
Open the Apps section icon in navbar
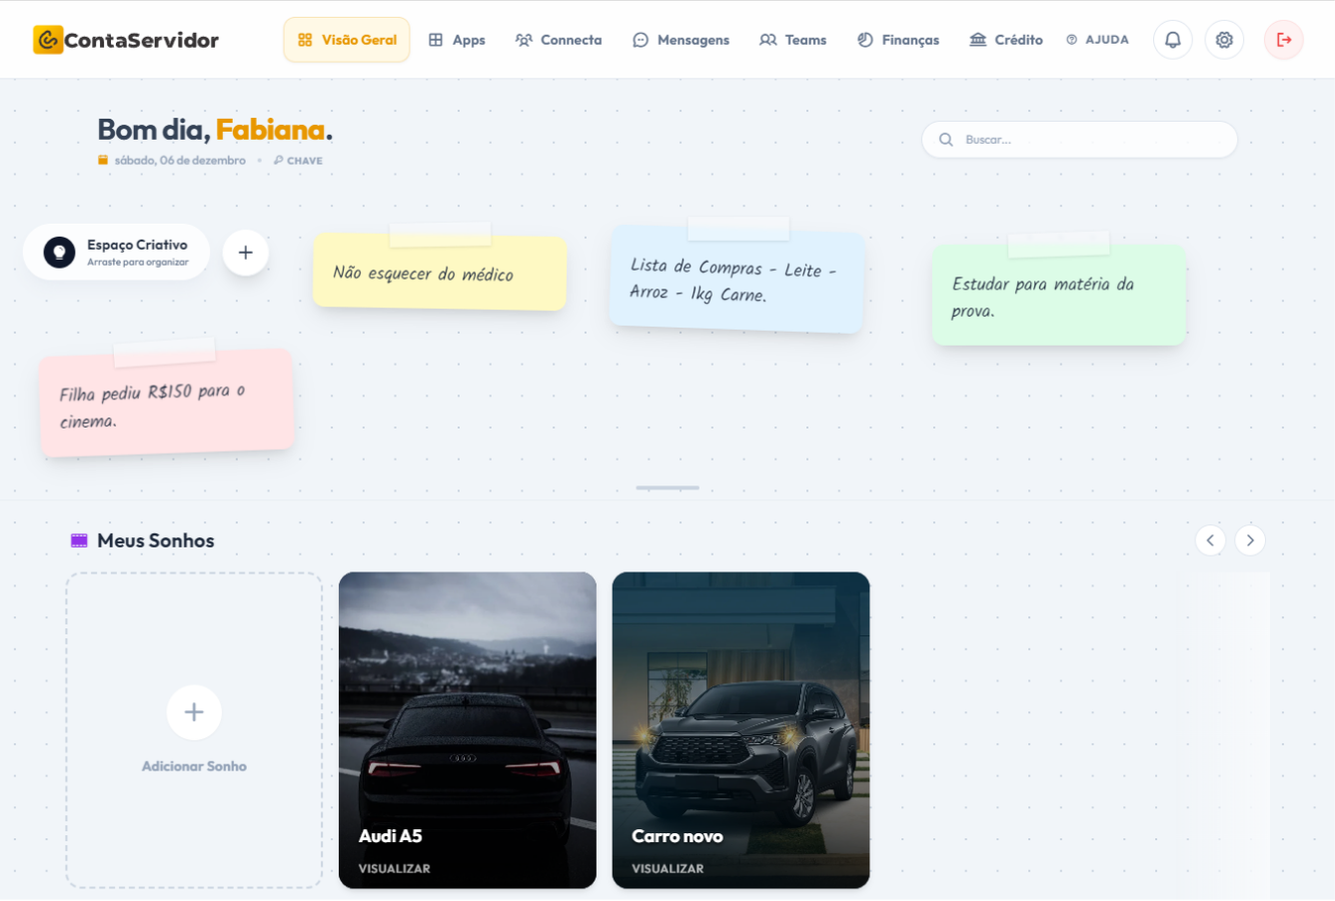[434, 39]
